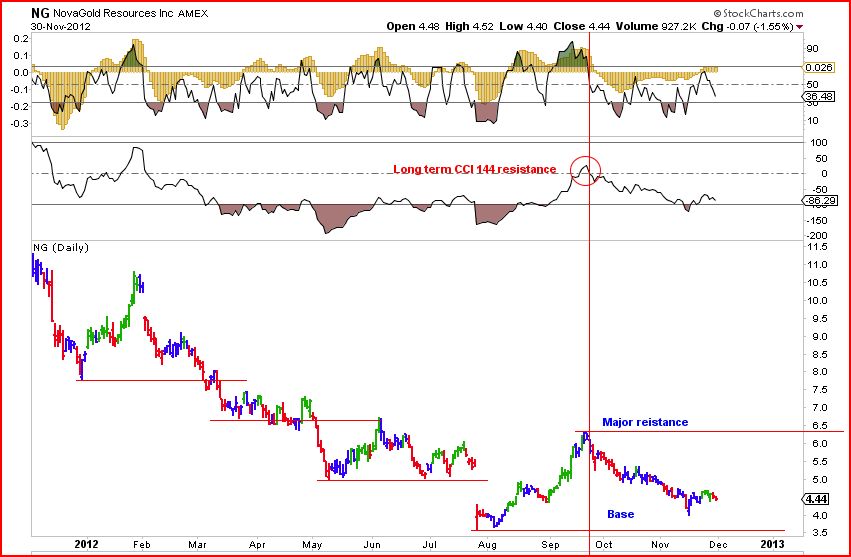Screen dimensions: 851x557
Task: Click the 5.0 price axis label
Action: click(820, 479)
